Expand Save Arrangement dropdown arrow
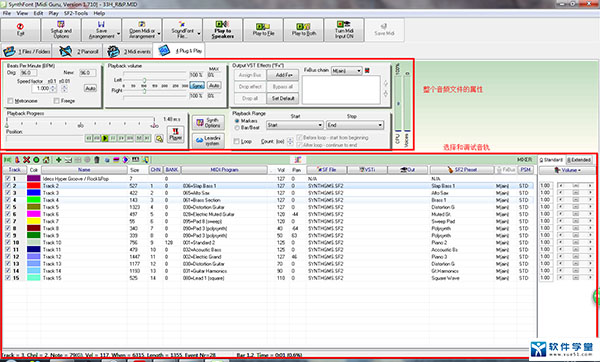Viewport: 600px width, 362px height. 118,34
